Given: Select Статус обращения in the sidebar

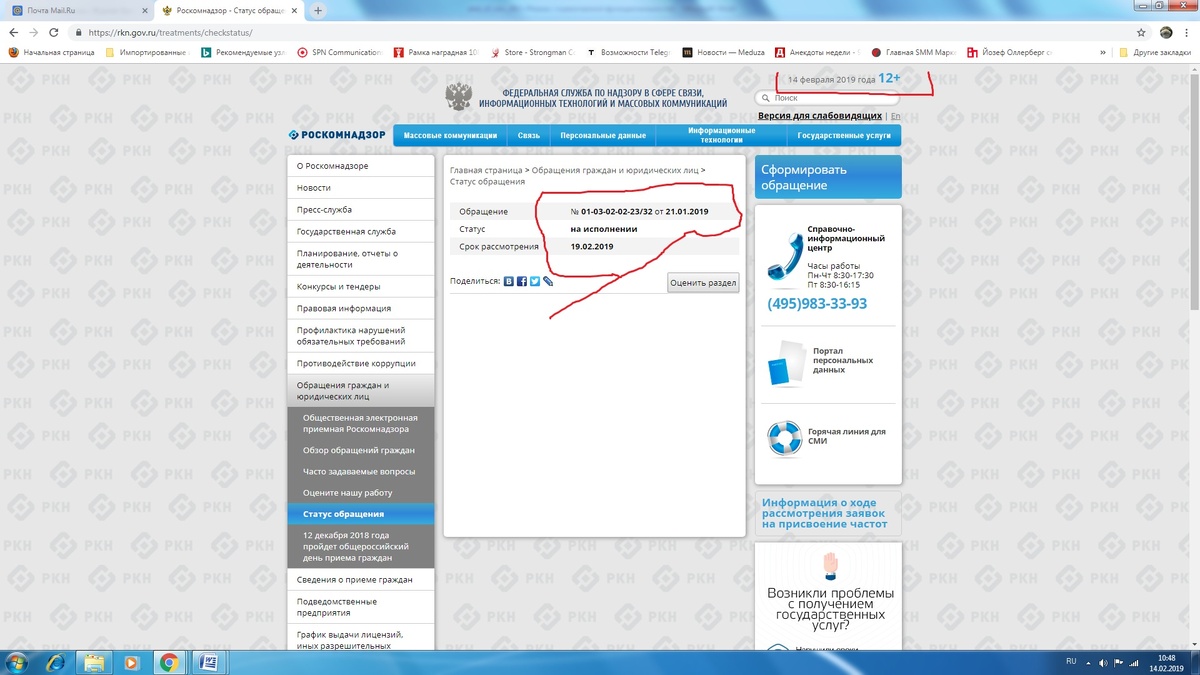Looking at the screenshot, I should pyautogui.click(x=360, y=514).
